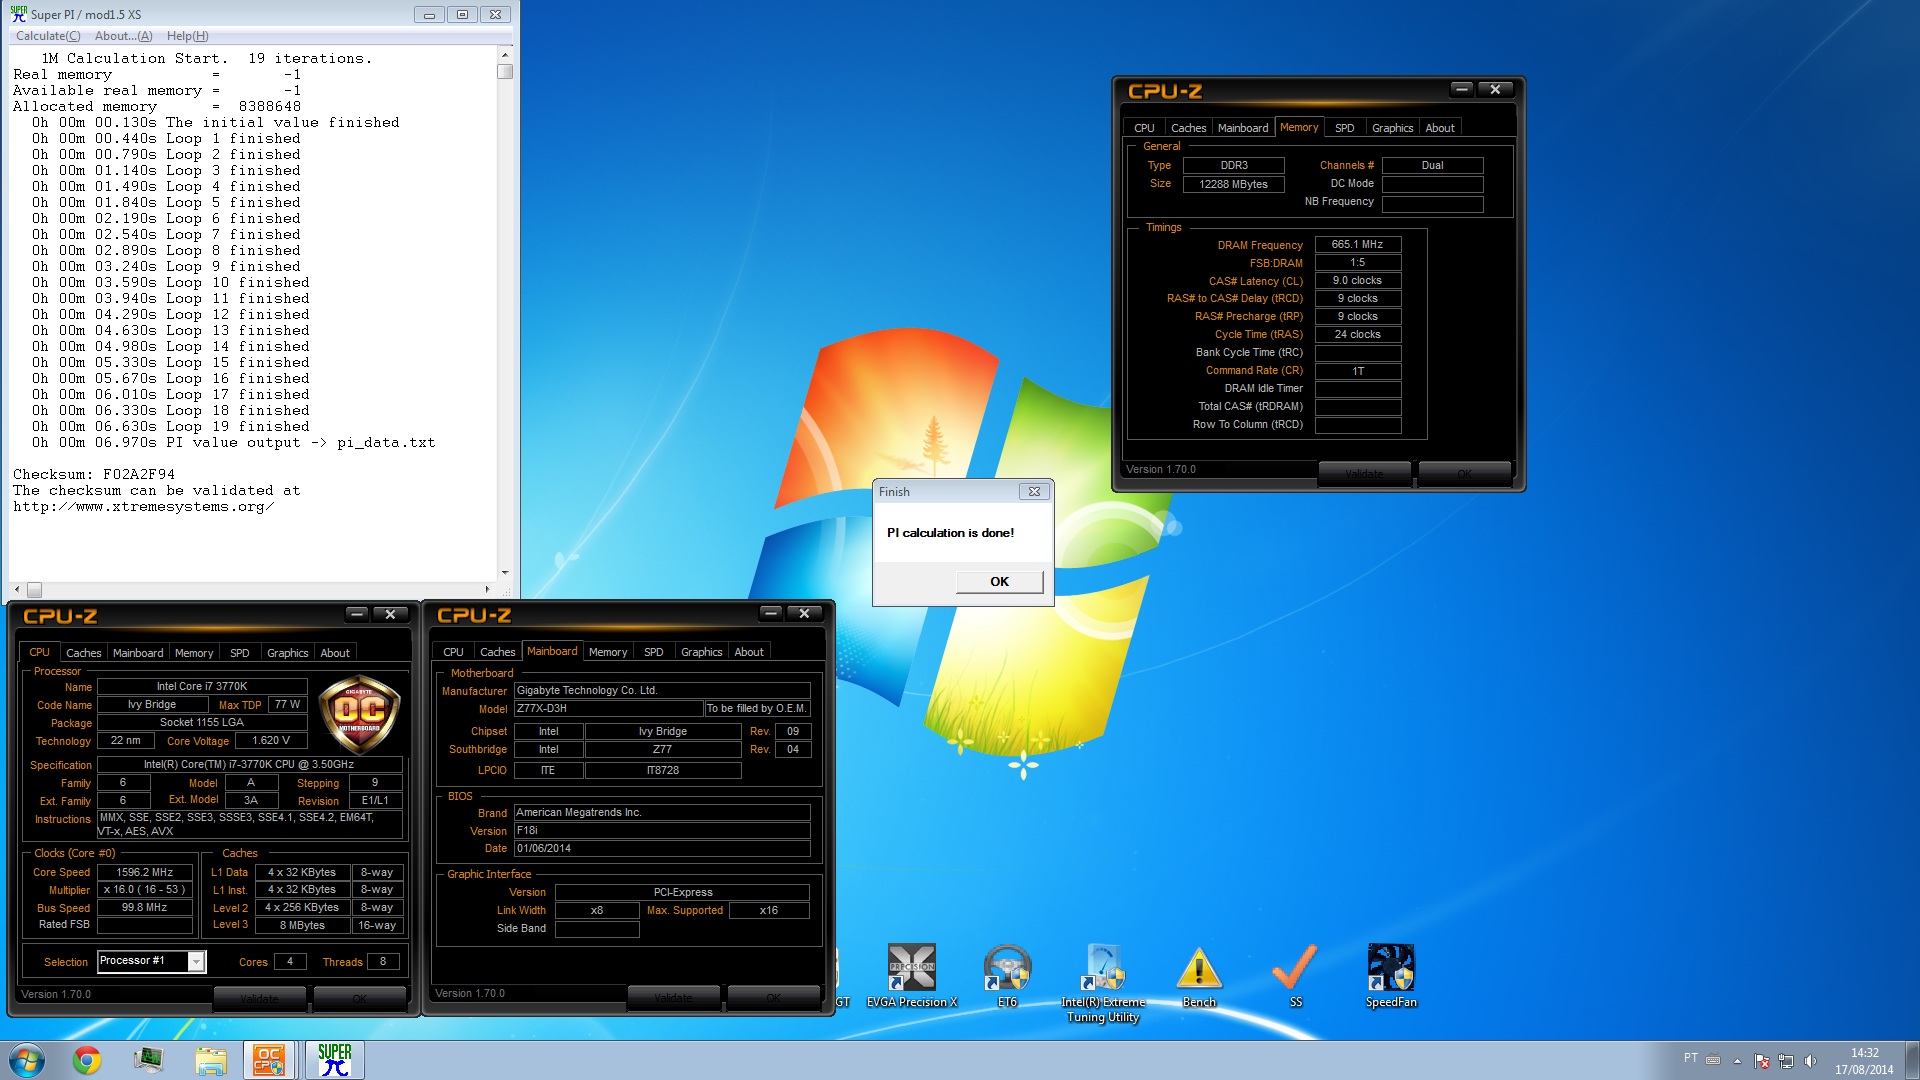Click the Core Voltage 1.620 V value

(271, 740)
